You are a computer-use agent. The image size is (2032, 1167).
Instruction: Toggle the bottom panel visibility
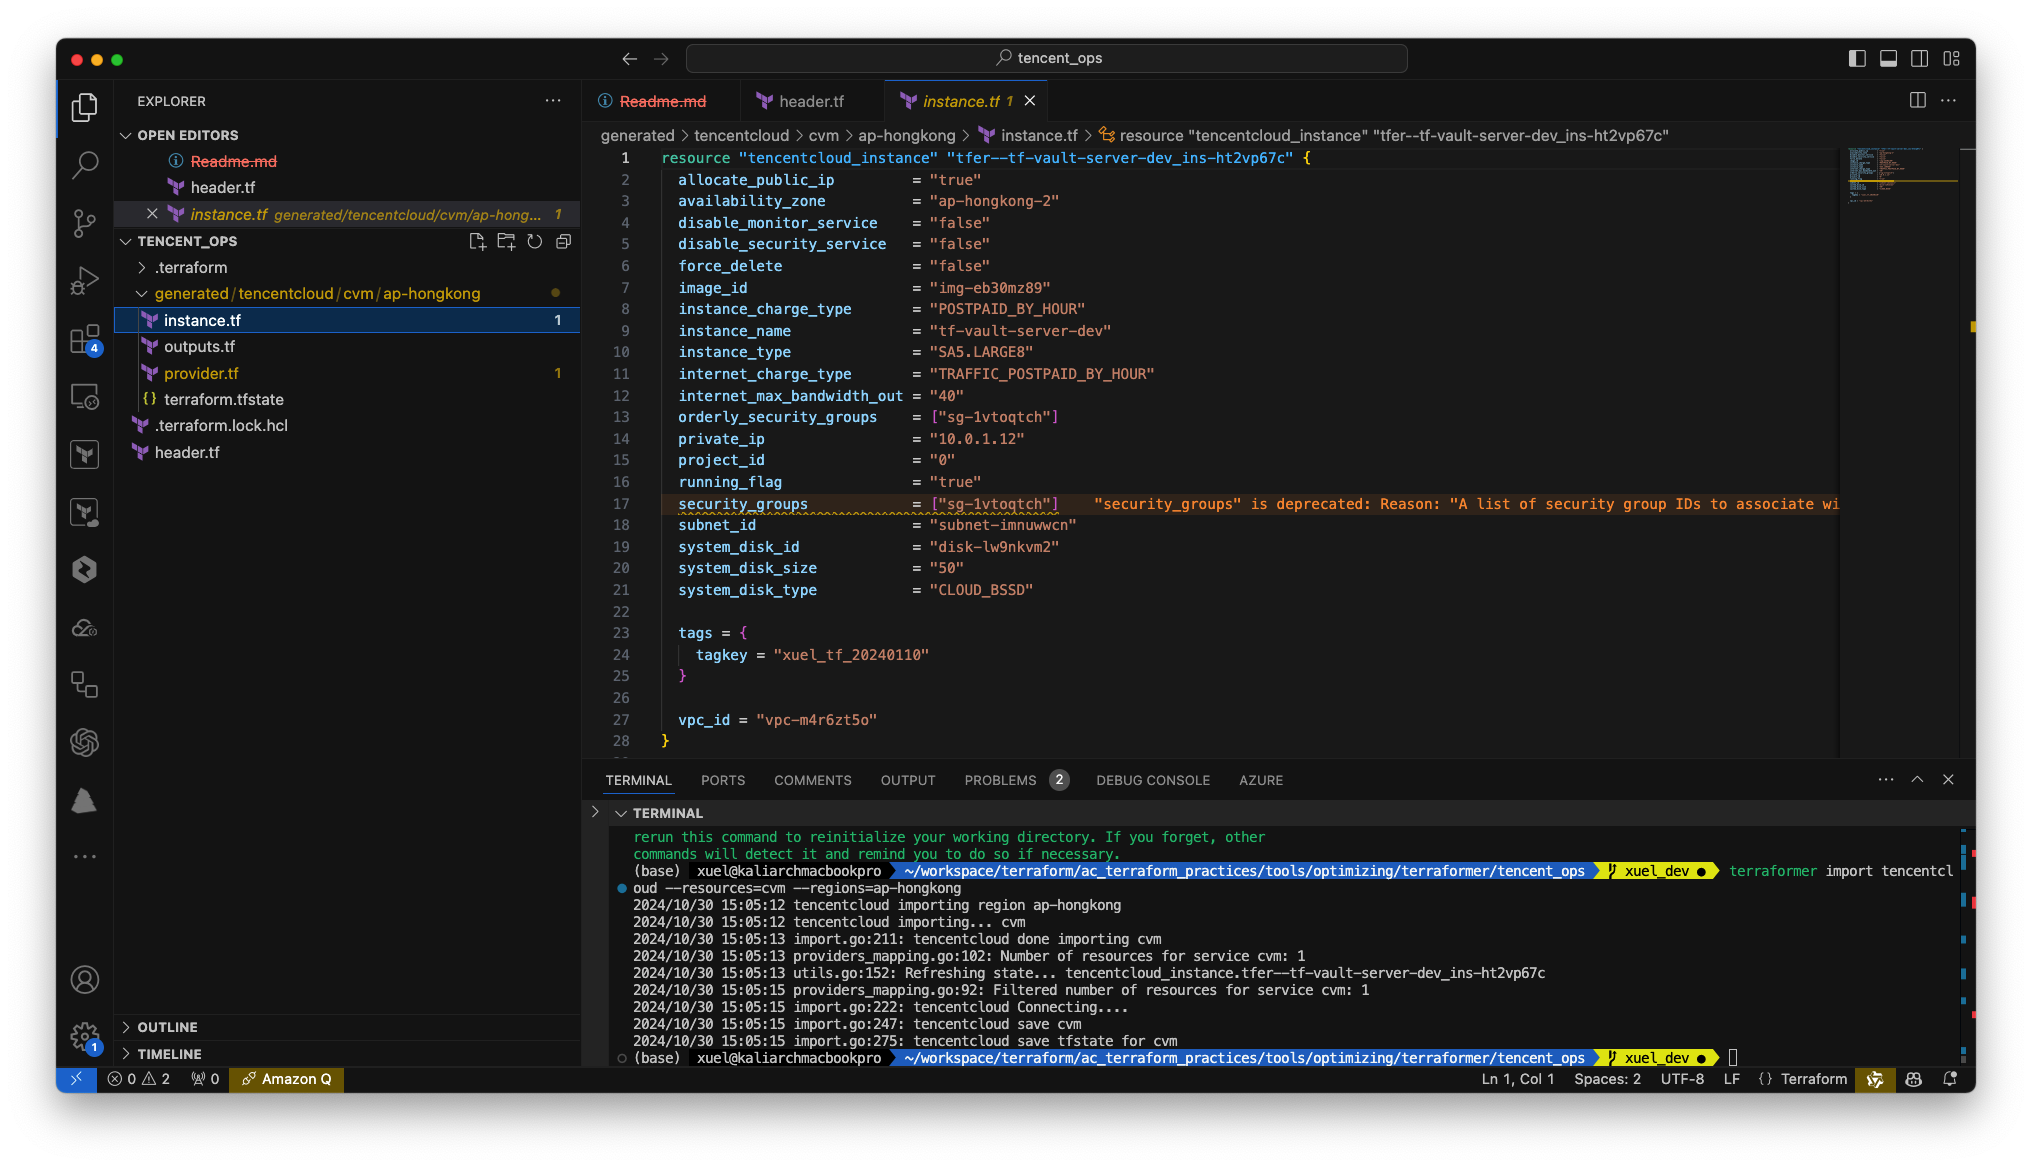tap(1888, 58)
